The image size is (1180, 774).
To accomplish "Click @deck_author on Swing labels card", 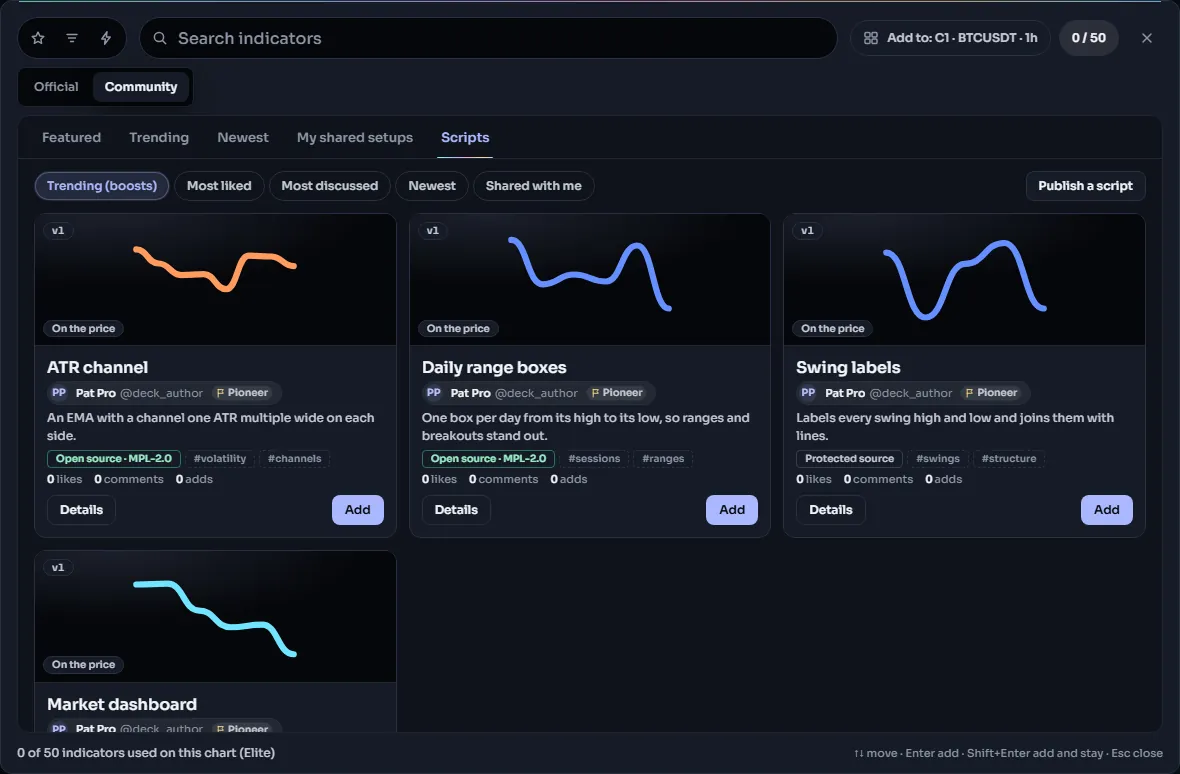I will [911, 393].
